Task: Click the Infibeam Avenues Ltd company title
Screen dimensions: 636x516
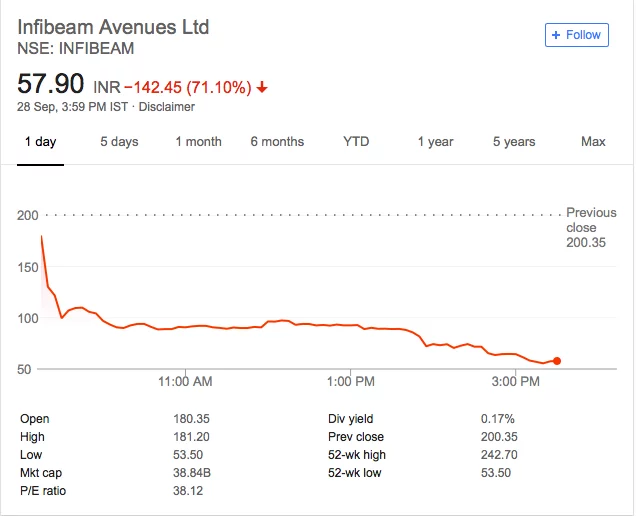Action: coord(114,26)
